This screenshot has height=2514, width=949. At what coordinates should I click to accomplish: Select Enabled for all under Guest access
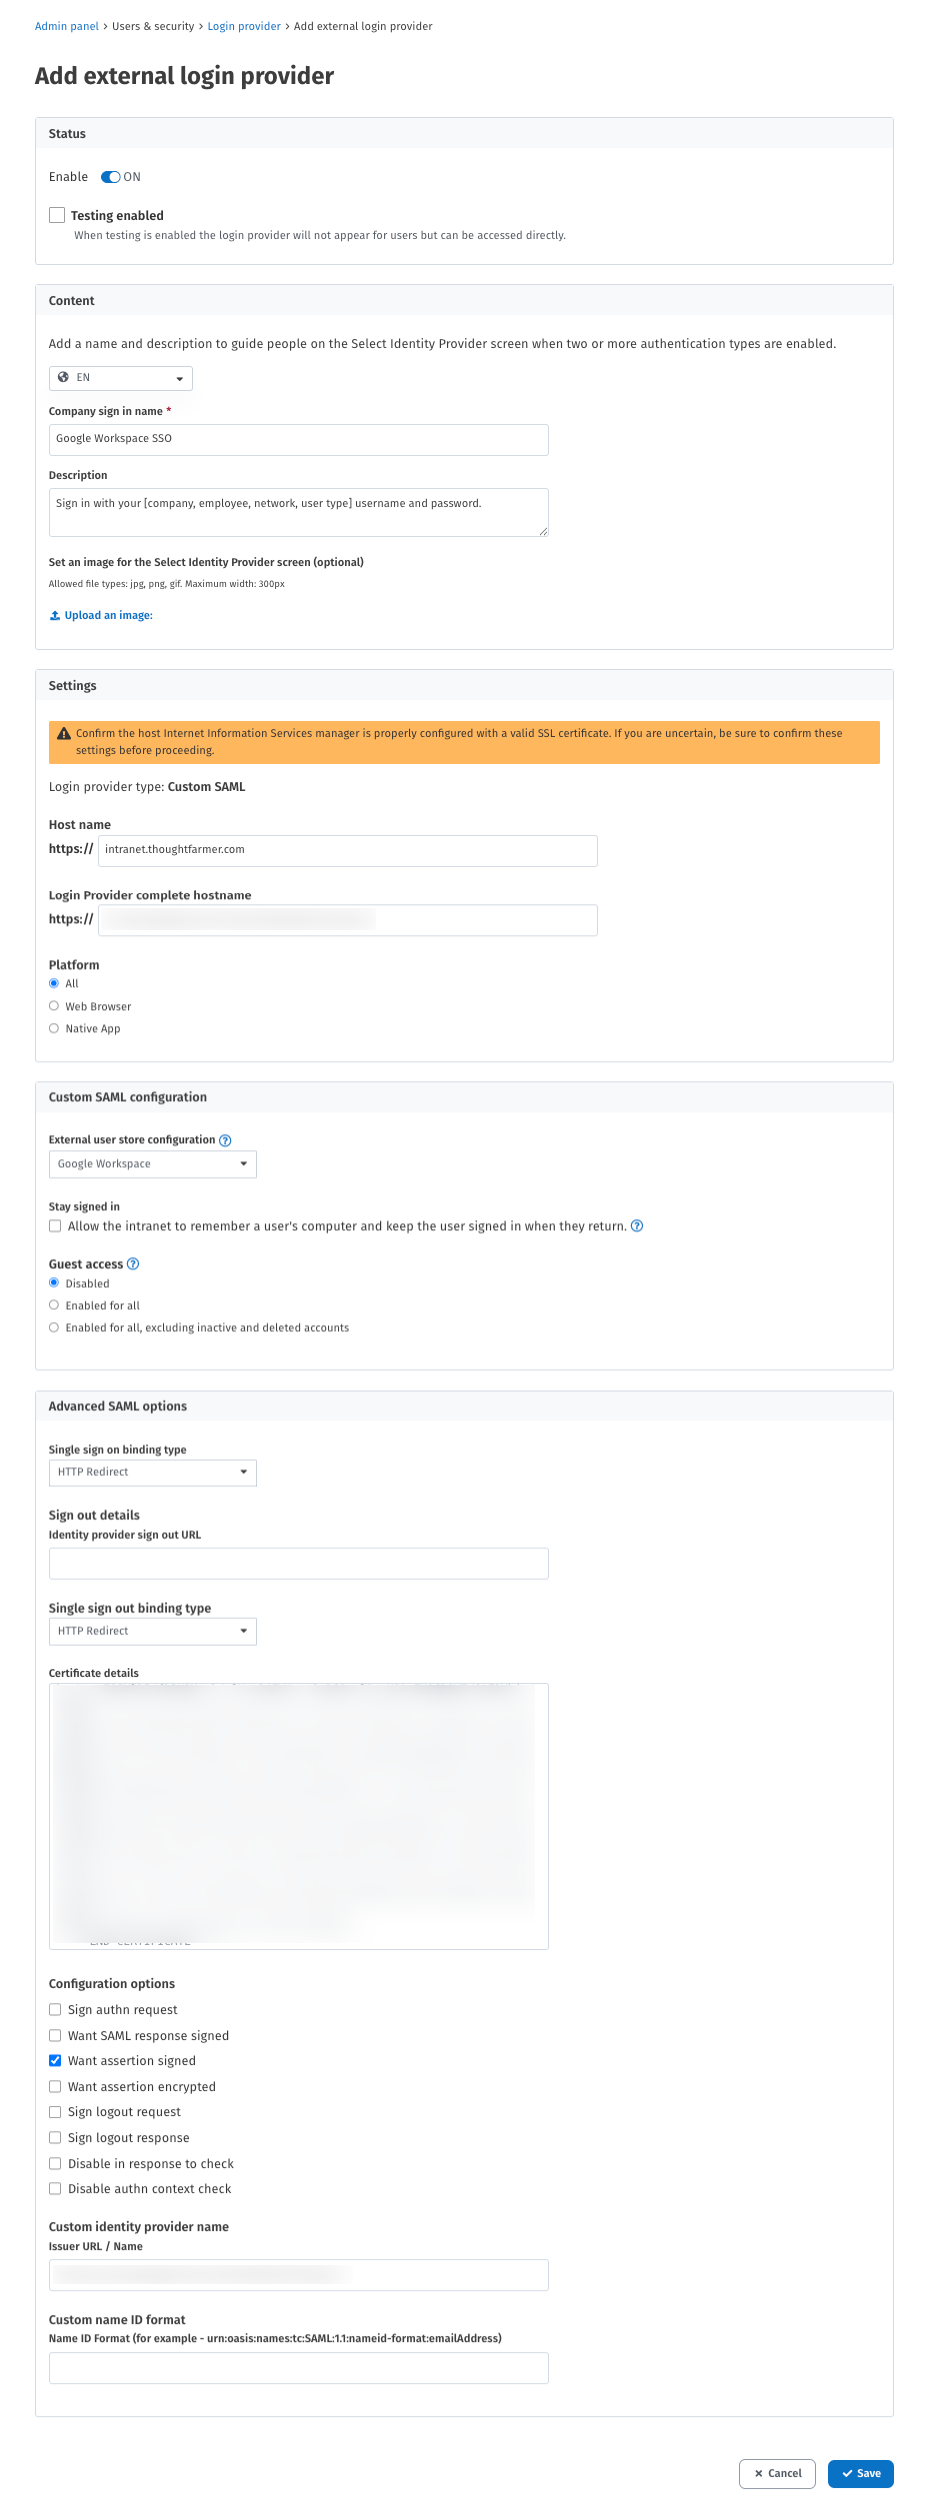click(x=55, y=1304)
